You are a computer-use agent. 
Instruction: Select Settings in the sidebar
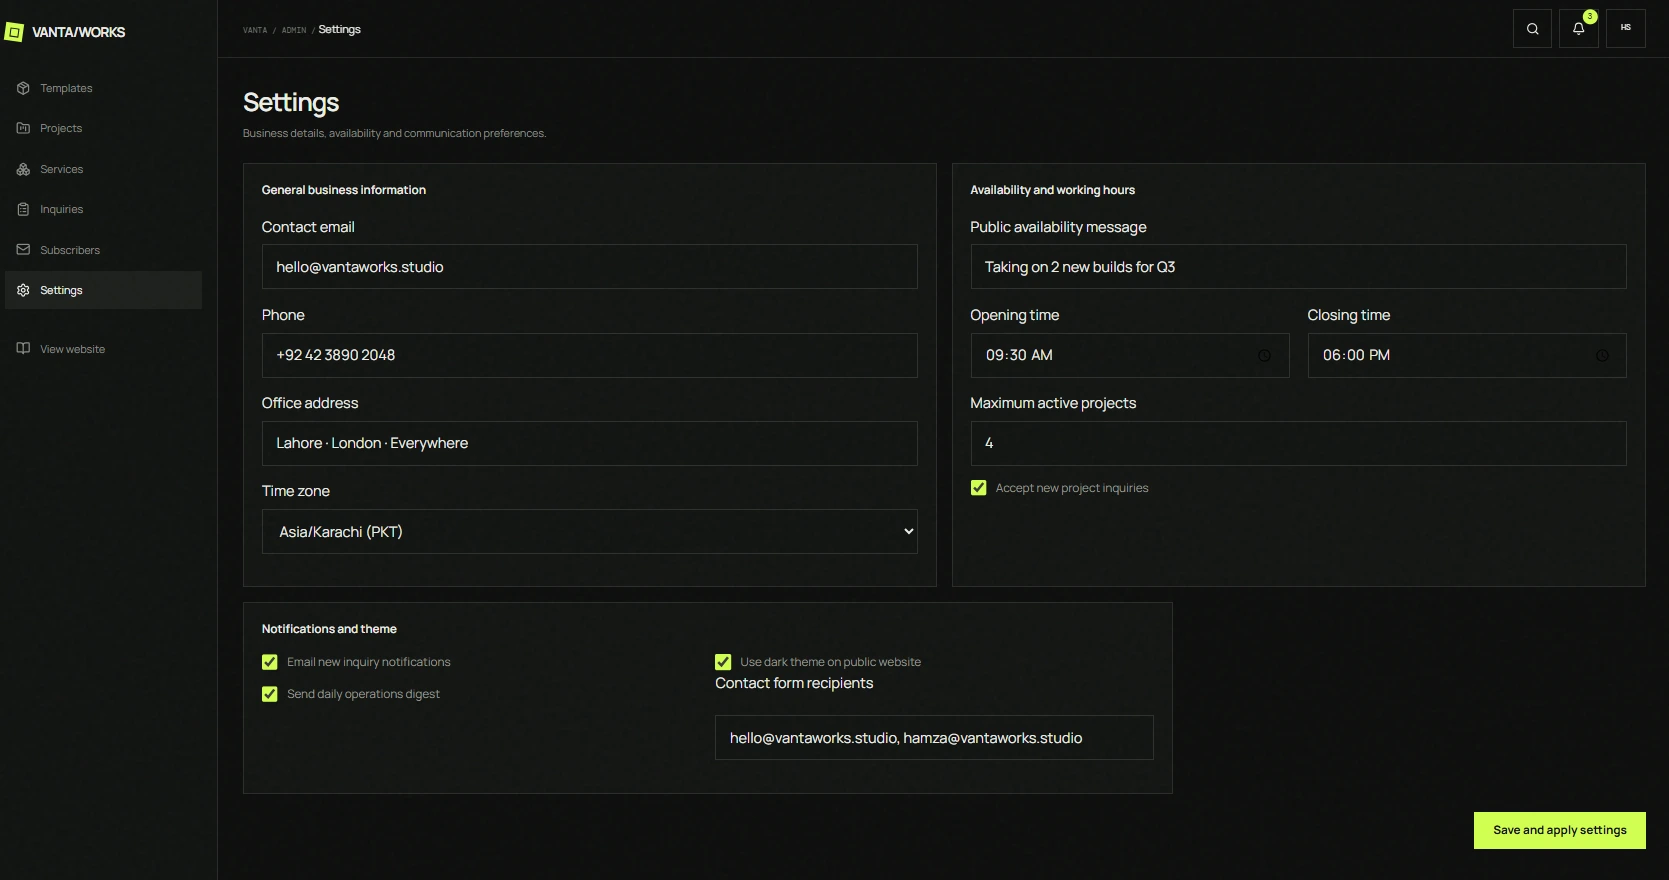pos(104,290)
